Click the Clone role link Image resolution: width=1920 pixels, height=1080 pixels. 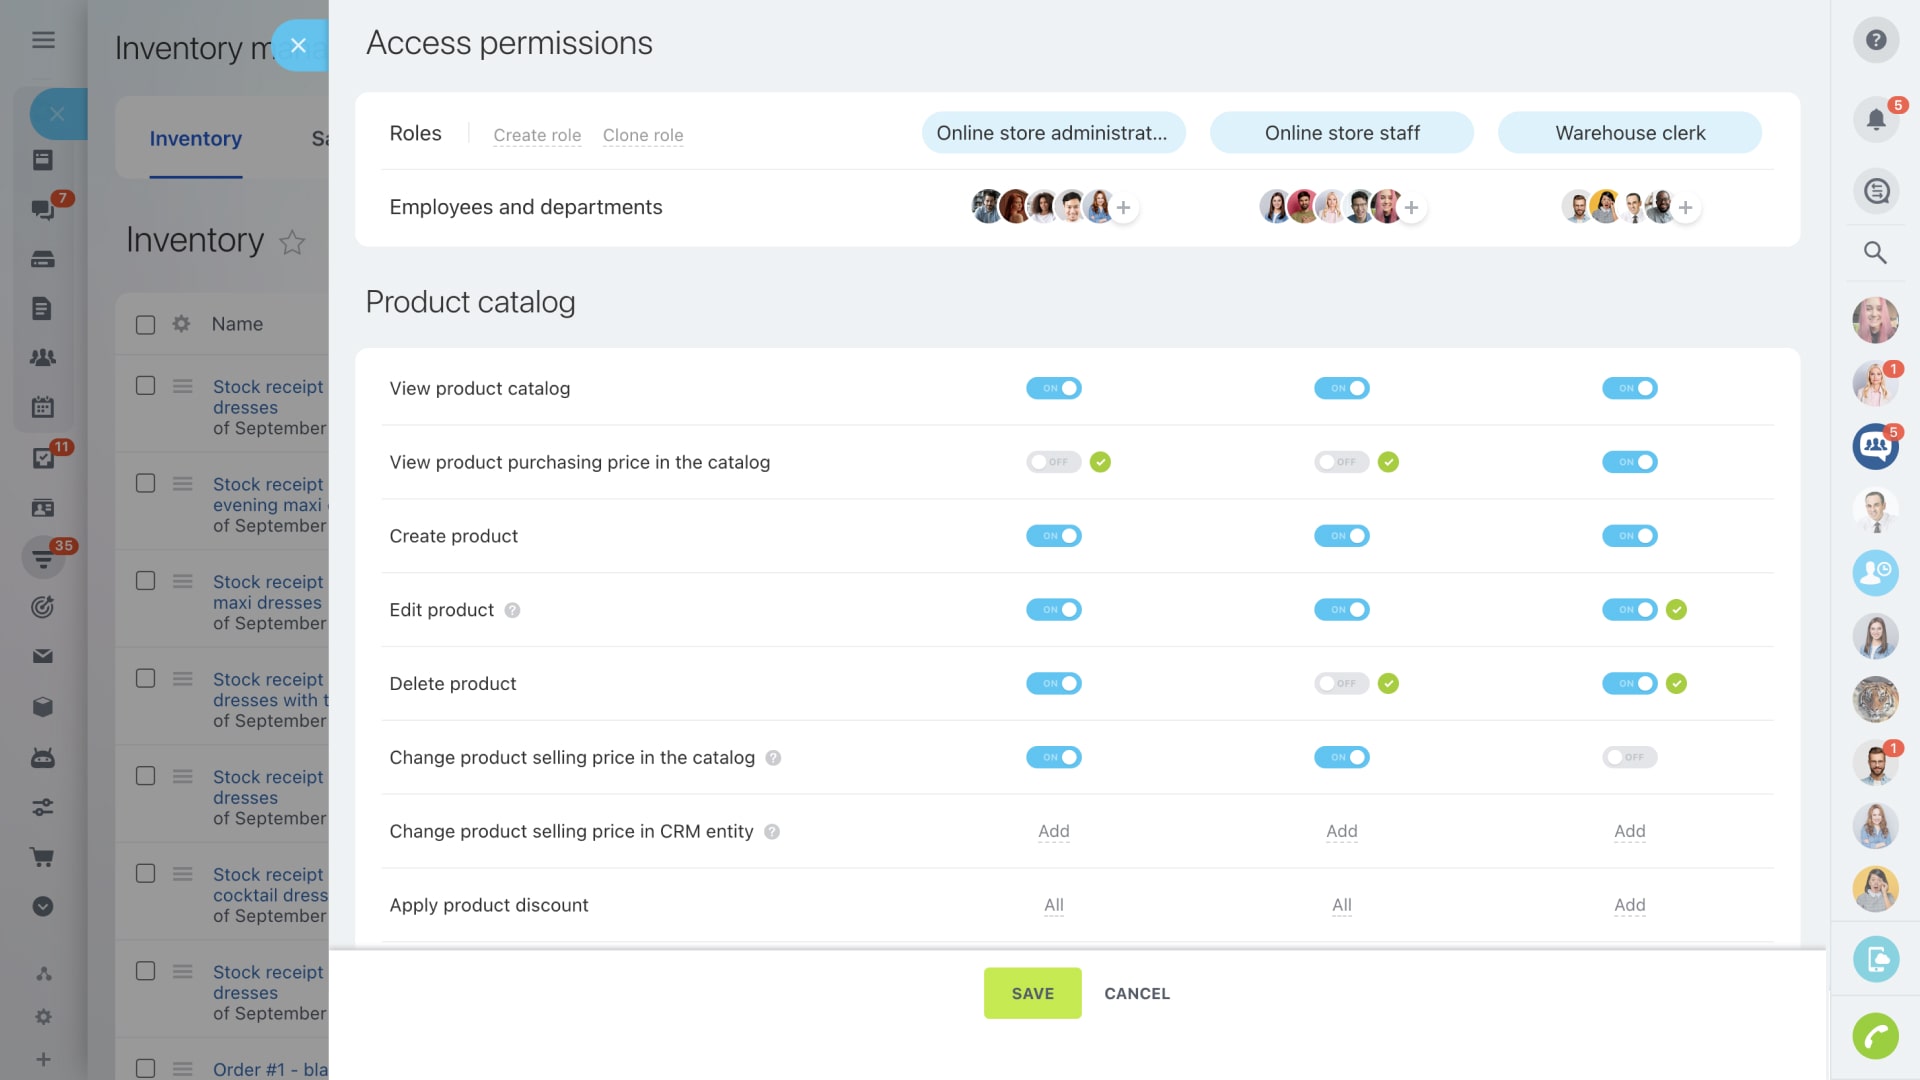click(x=643, y=135)
